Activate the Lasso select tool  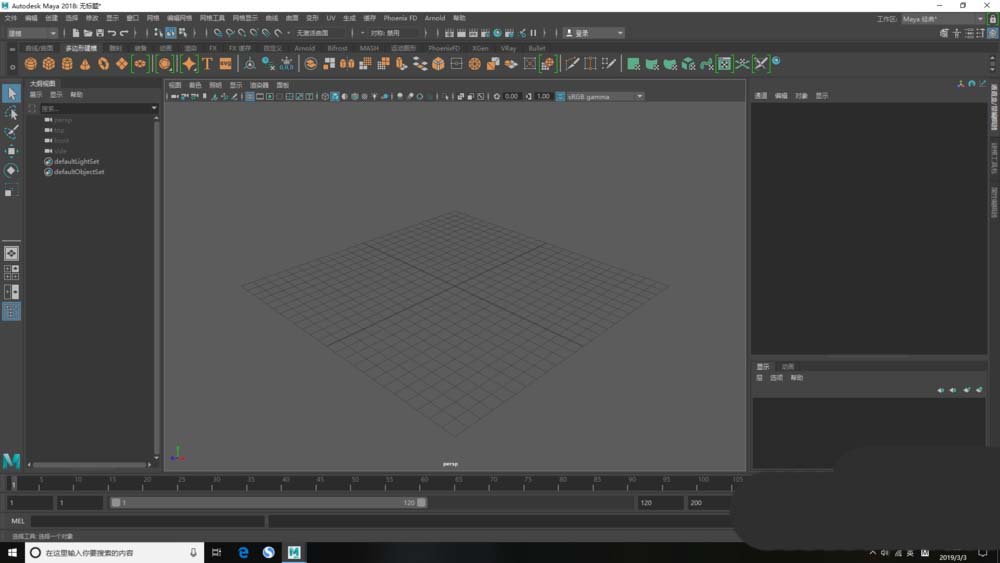pos(11,113)
